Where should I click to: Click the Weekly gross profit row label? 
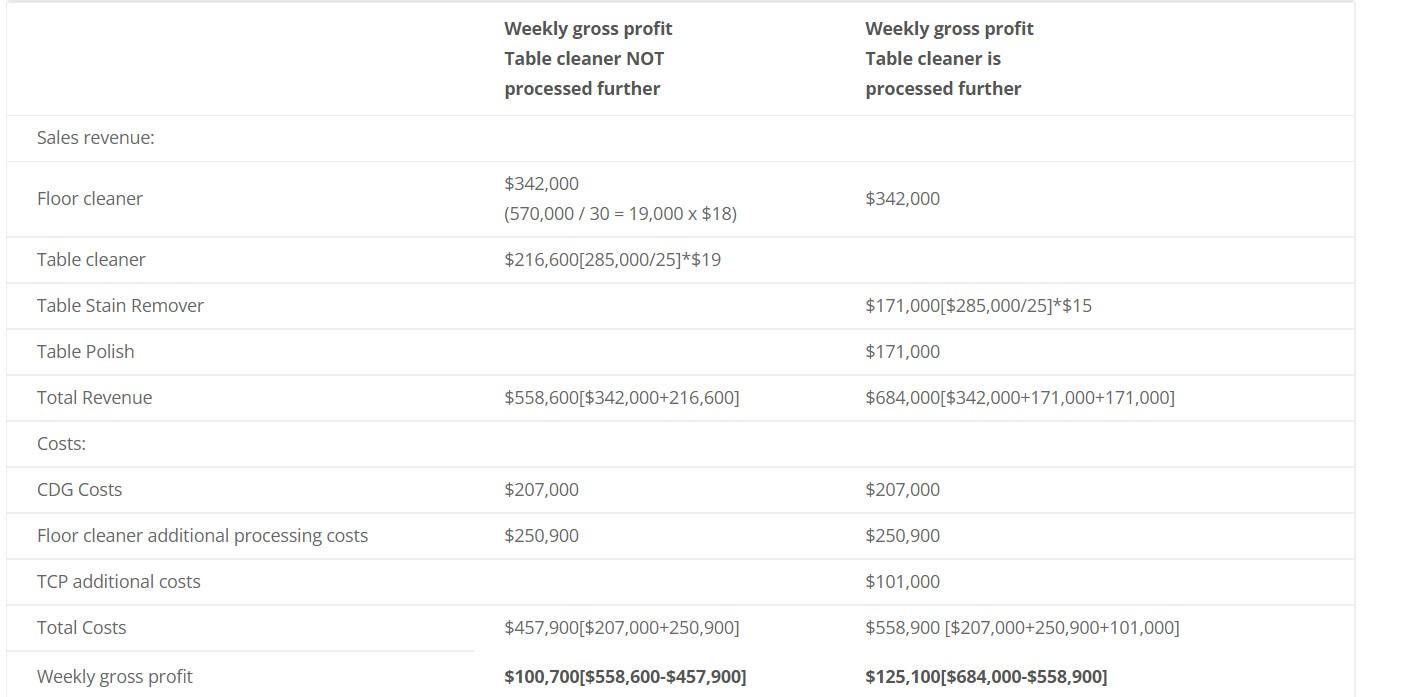[115, 677]
